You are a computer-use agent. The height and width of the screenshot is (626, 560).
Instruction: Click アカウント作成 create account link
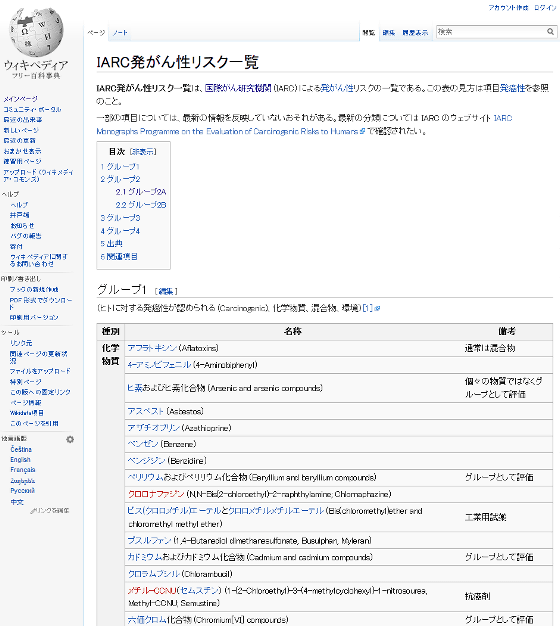(x=508, y=8)
